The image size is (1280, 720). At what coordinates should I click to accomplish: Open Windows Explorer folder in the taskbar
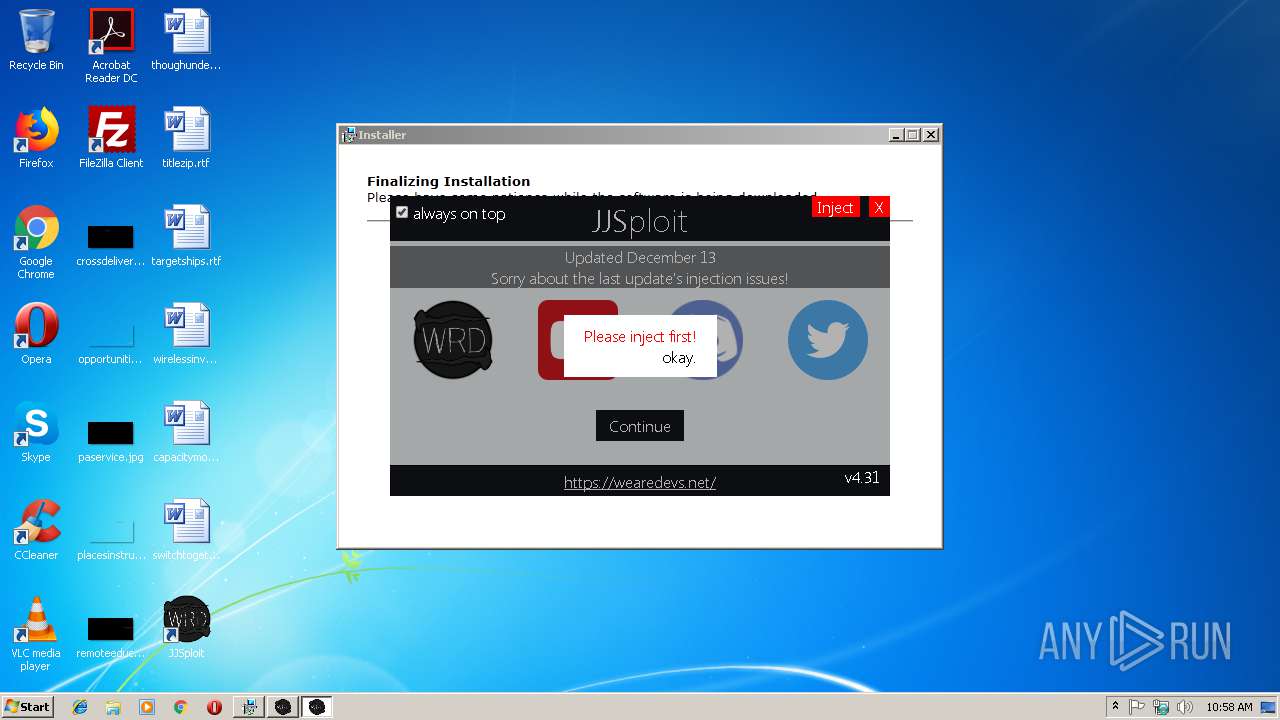[x=113, y=707]
